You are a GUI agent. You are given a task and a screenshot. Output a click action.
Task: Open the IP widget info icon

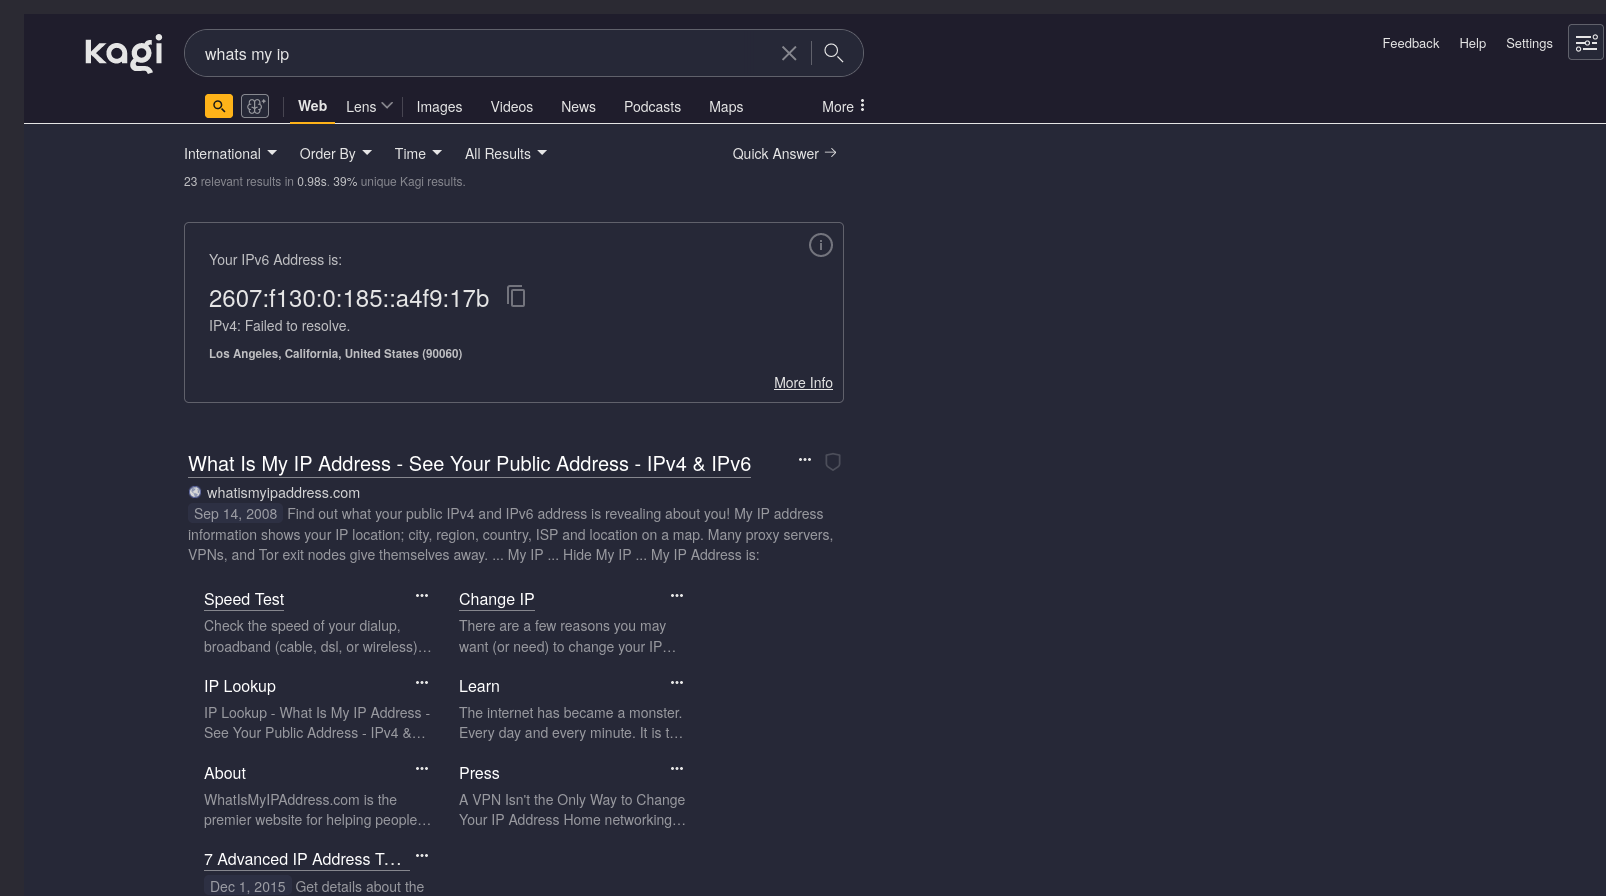point(820,245)
